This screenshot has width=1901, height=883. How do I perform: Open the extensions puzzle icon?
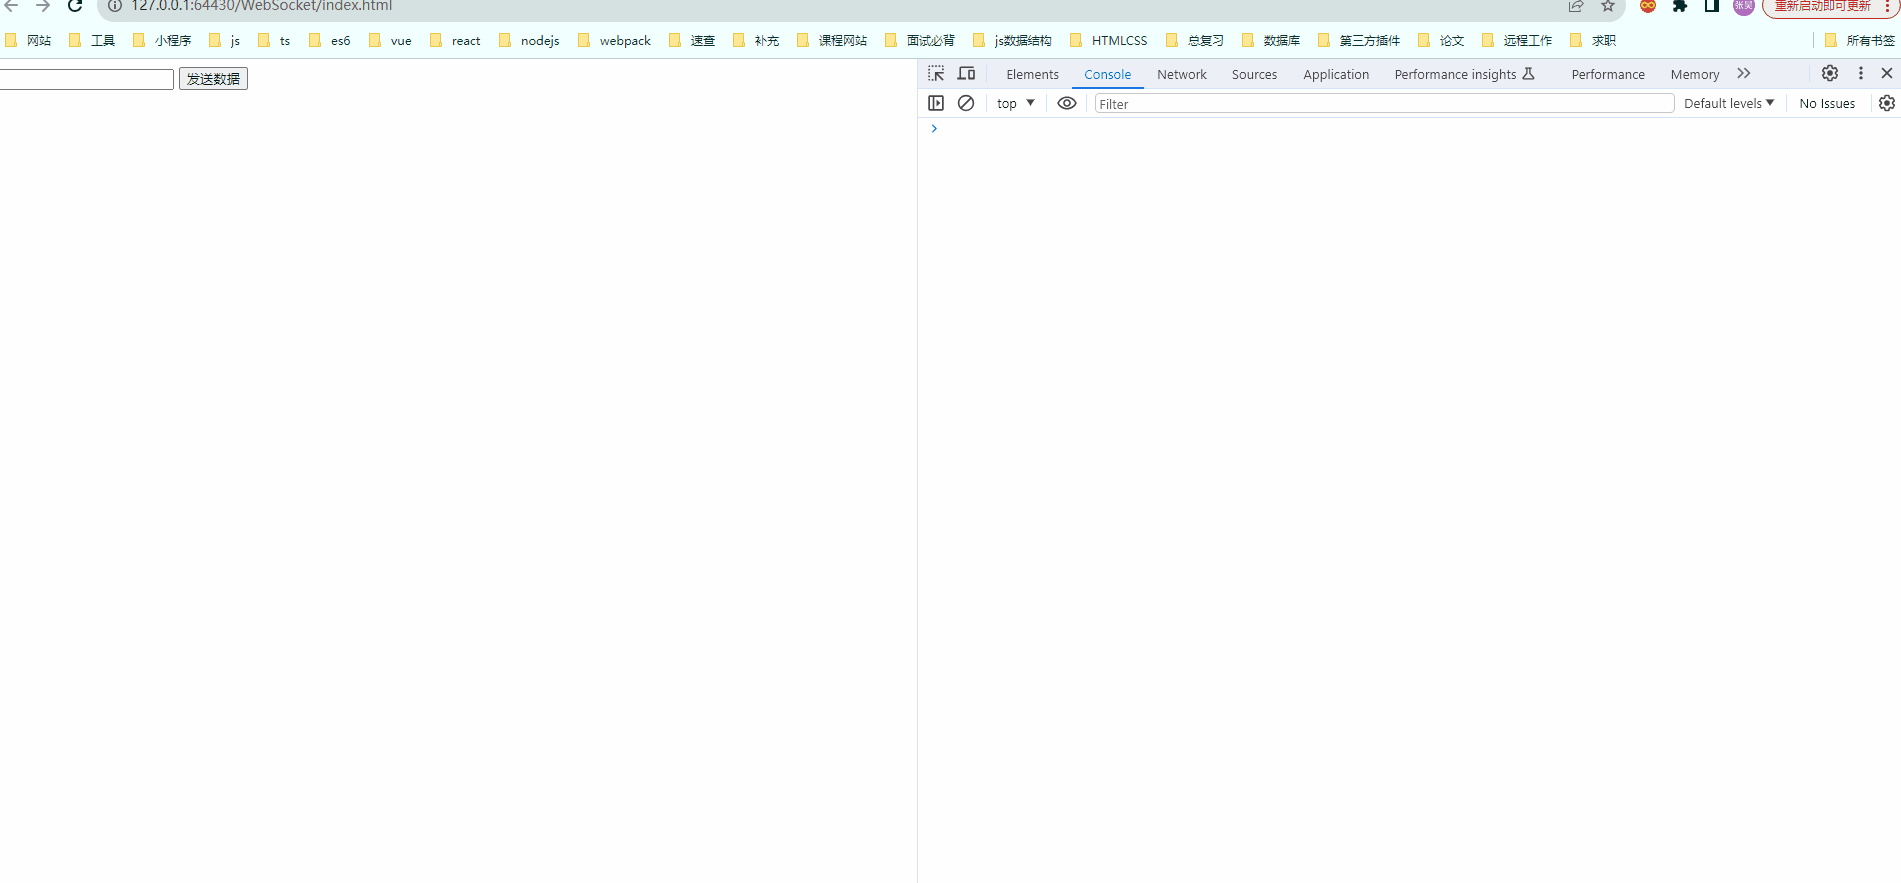pyautogui.click(x=1680, y=6)
